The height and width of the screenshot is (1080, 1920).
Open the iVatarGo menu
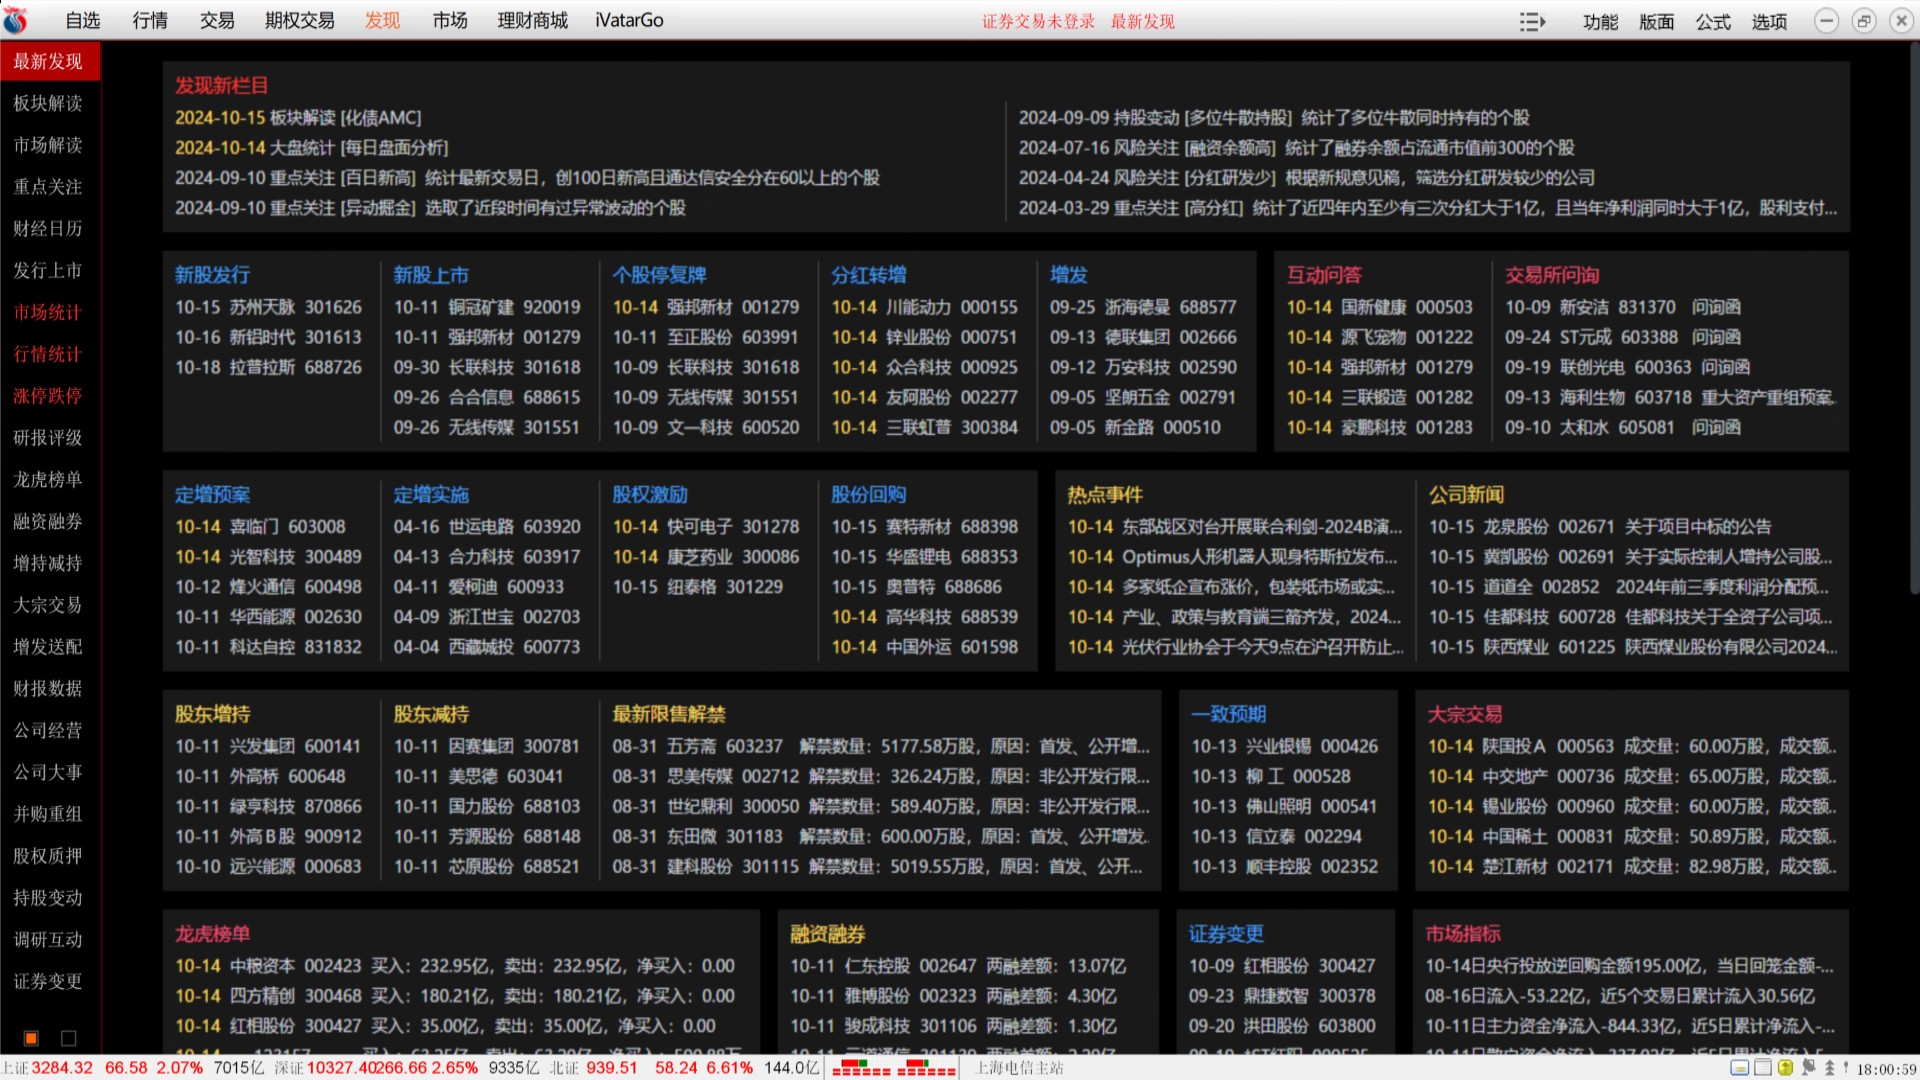[x=629, y=21]
